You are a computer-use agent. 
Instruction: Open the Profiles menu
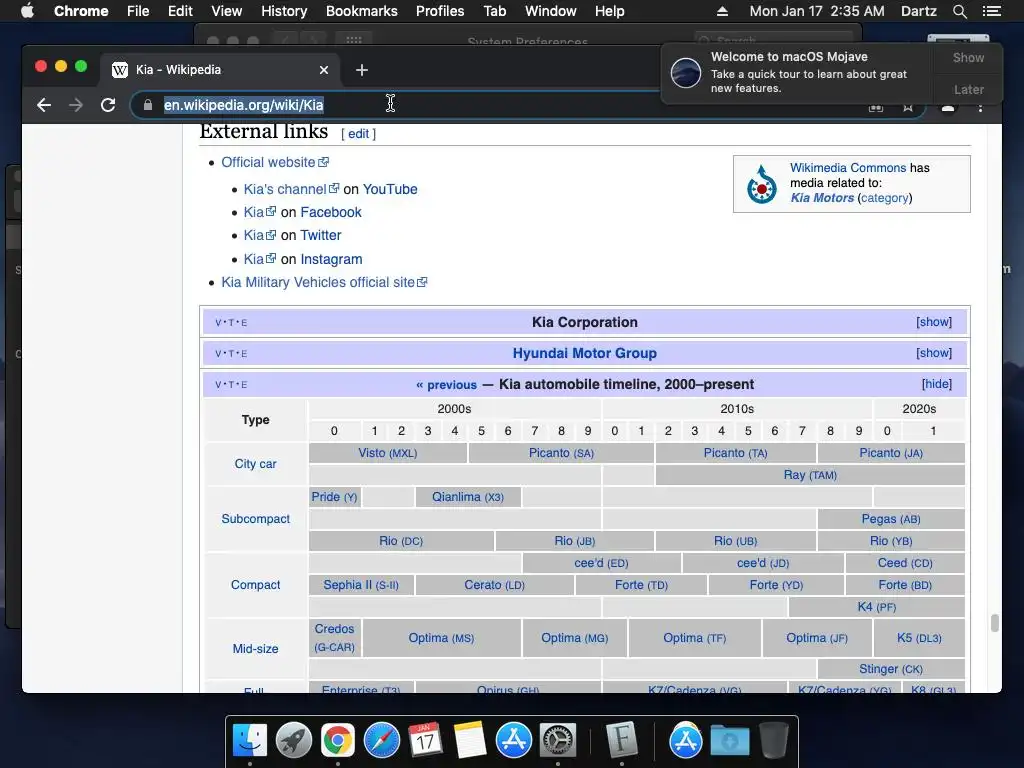tap(440, 11)
